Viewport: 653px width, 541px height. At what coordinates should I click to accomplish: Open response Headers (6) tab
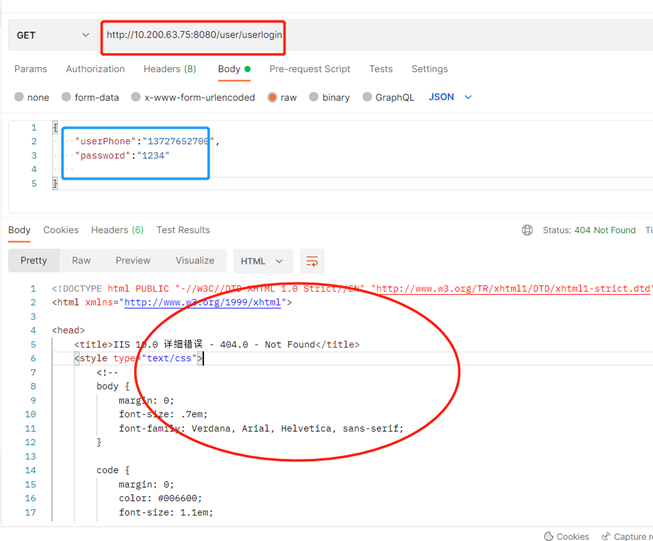pyautogui.click(x=117, y=230)
